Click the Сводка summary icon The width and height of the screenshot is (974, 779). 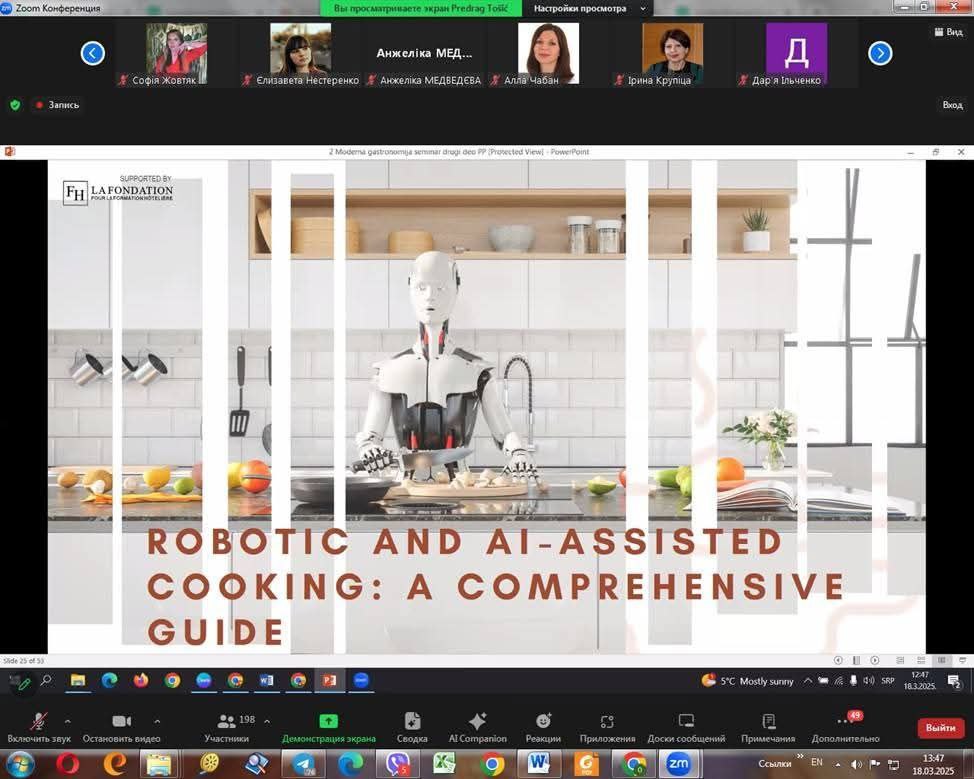pyautogui.click(x=412, y=726)
